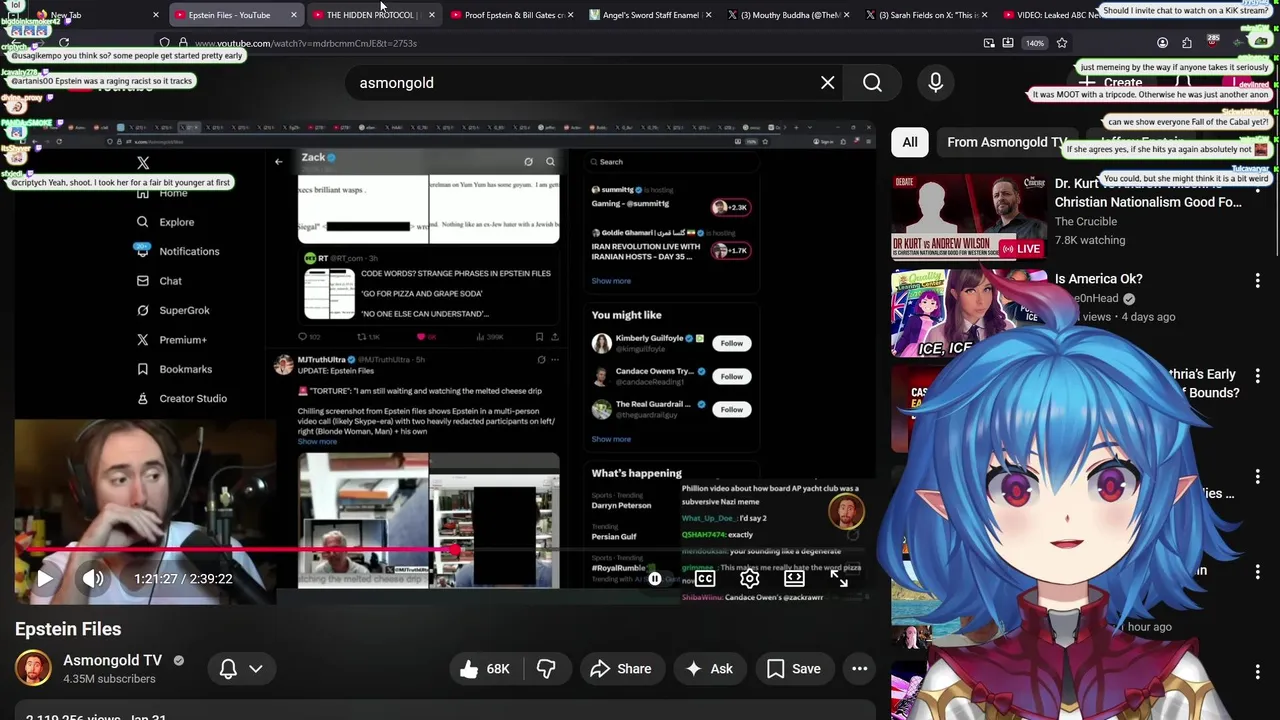Like the video showing 68K

tap(485, 669)
